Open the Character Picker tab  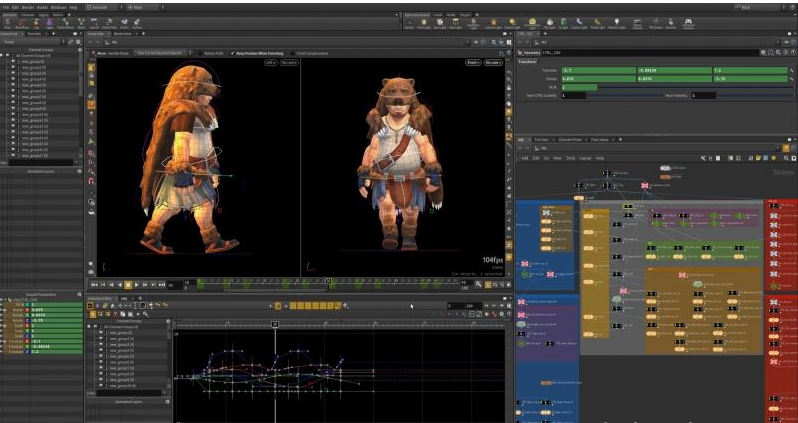click(x=569, y=139)
